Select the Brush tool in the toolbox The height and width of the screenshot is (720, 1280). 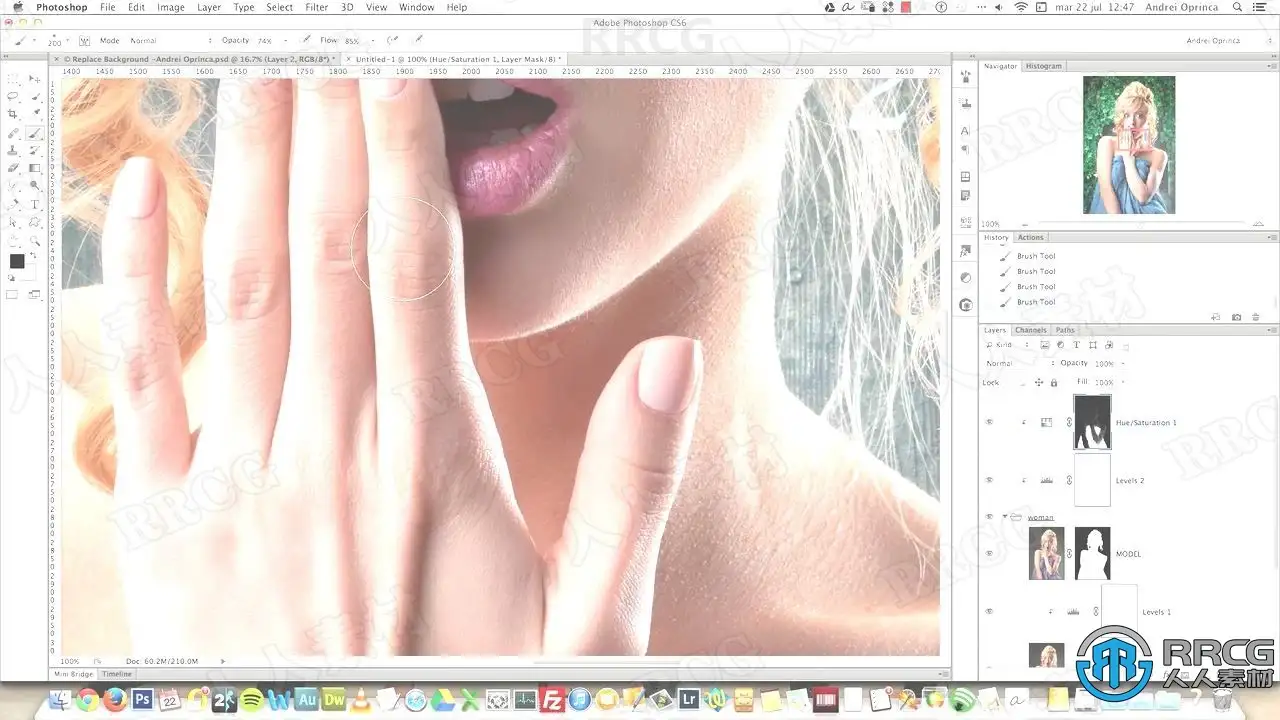(x=36, y=133)
